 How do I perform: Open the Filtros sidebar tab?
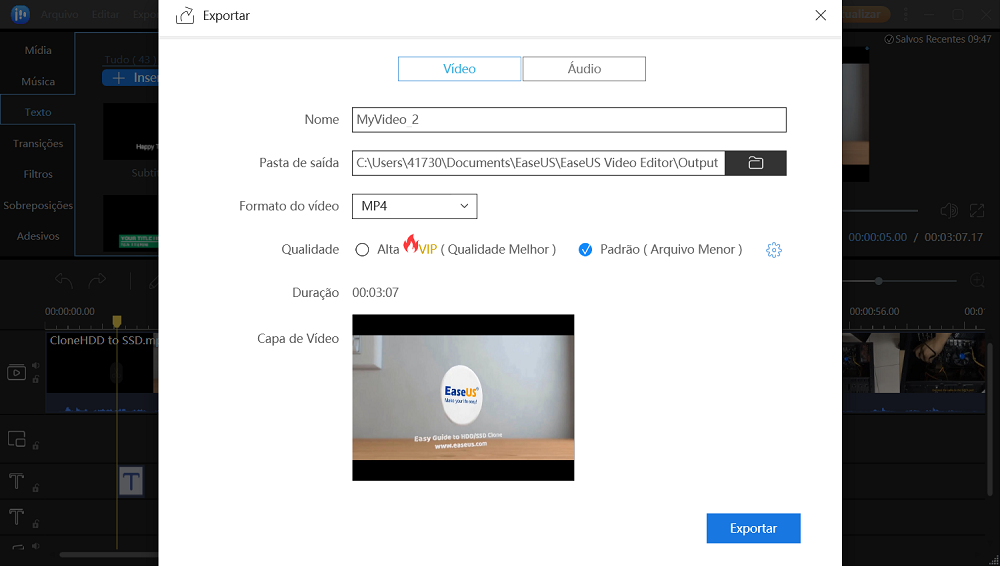[38, 174]
